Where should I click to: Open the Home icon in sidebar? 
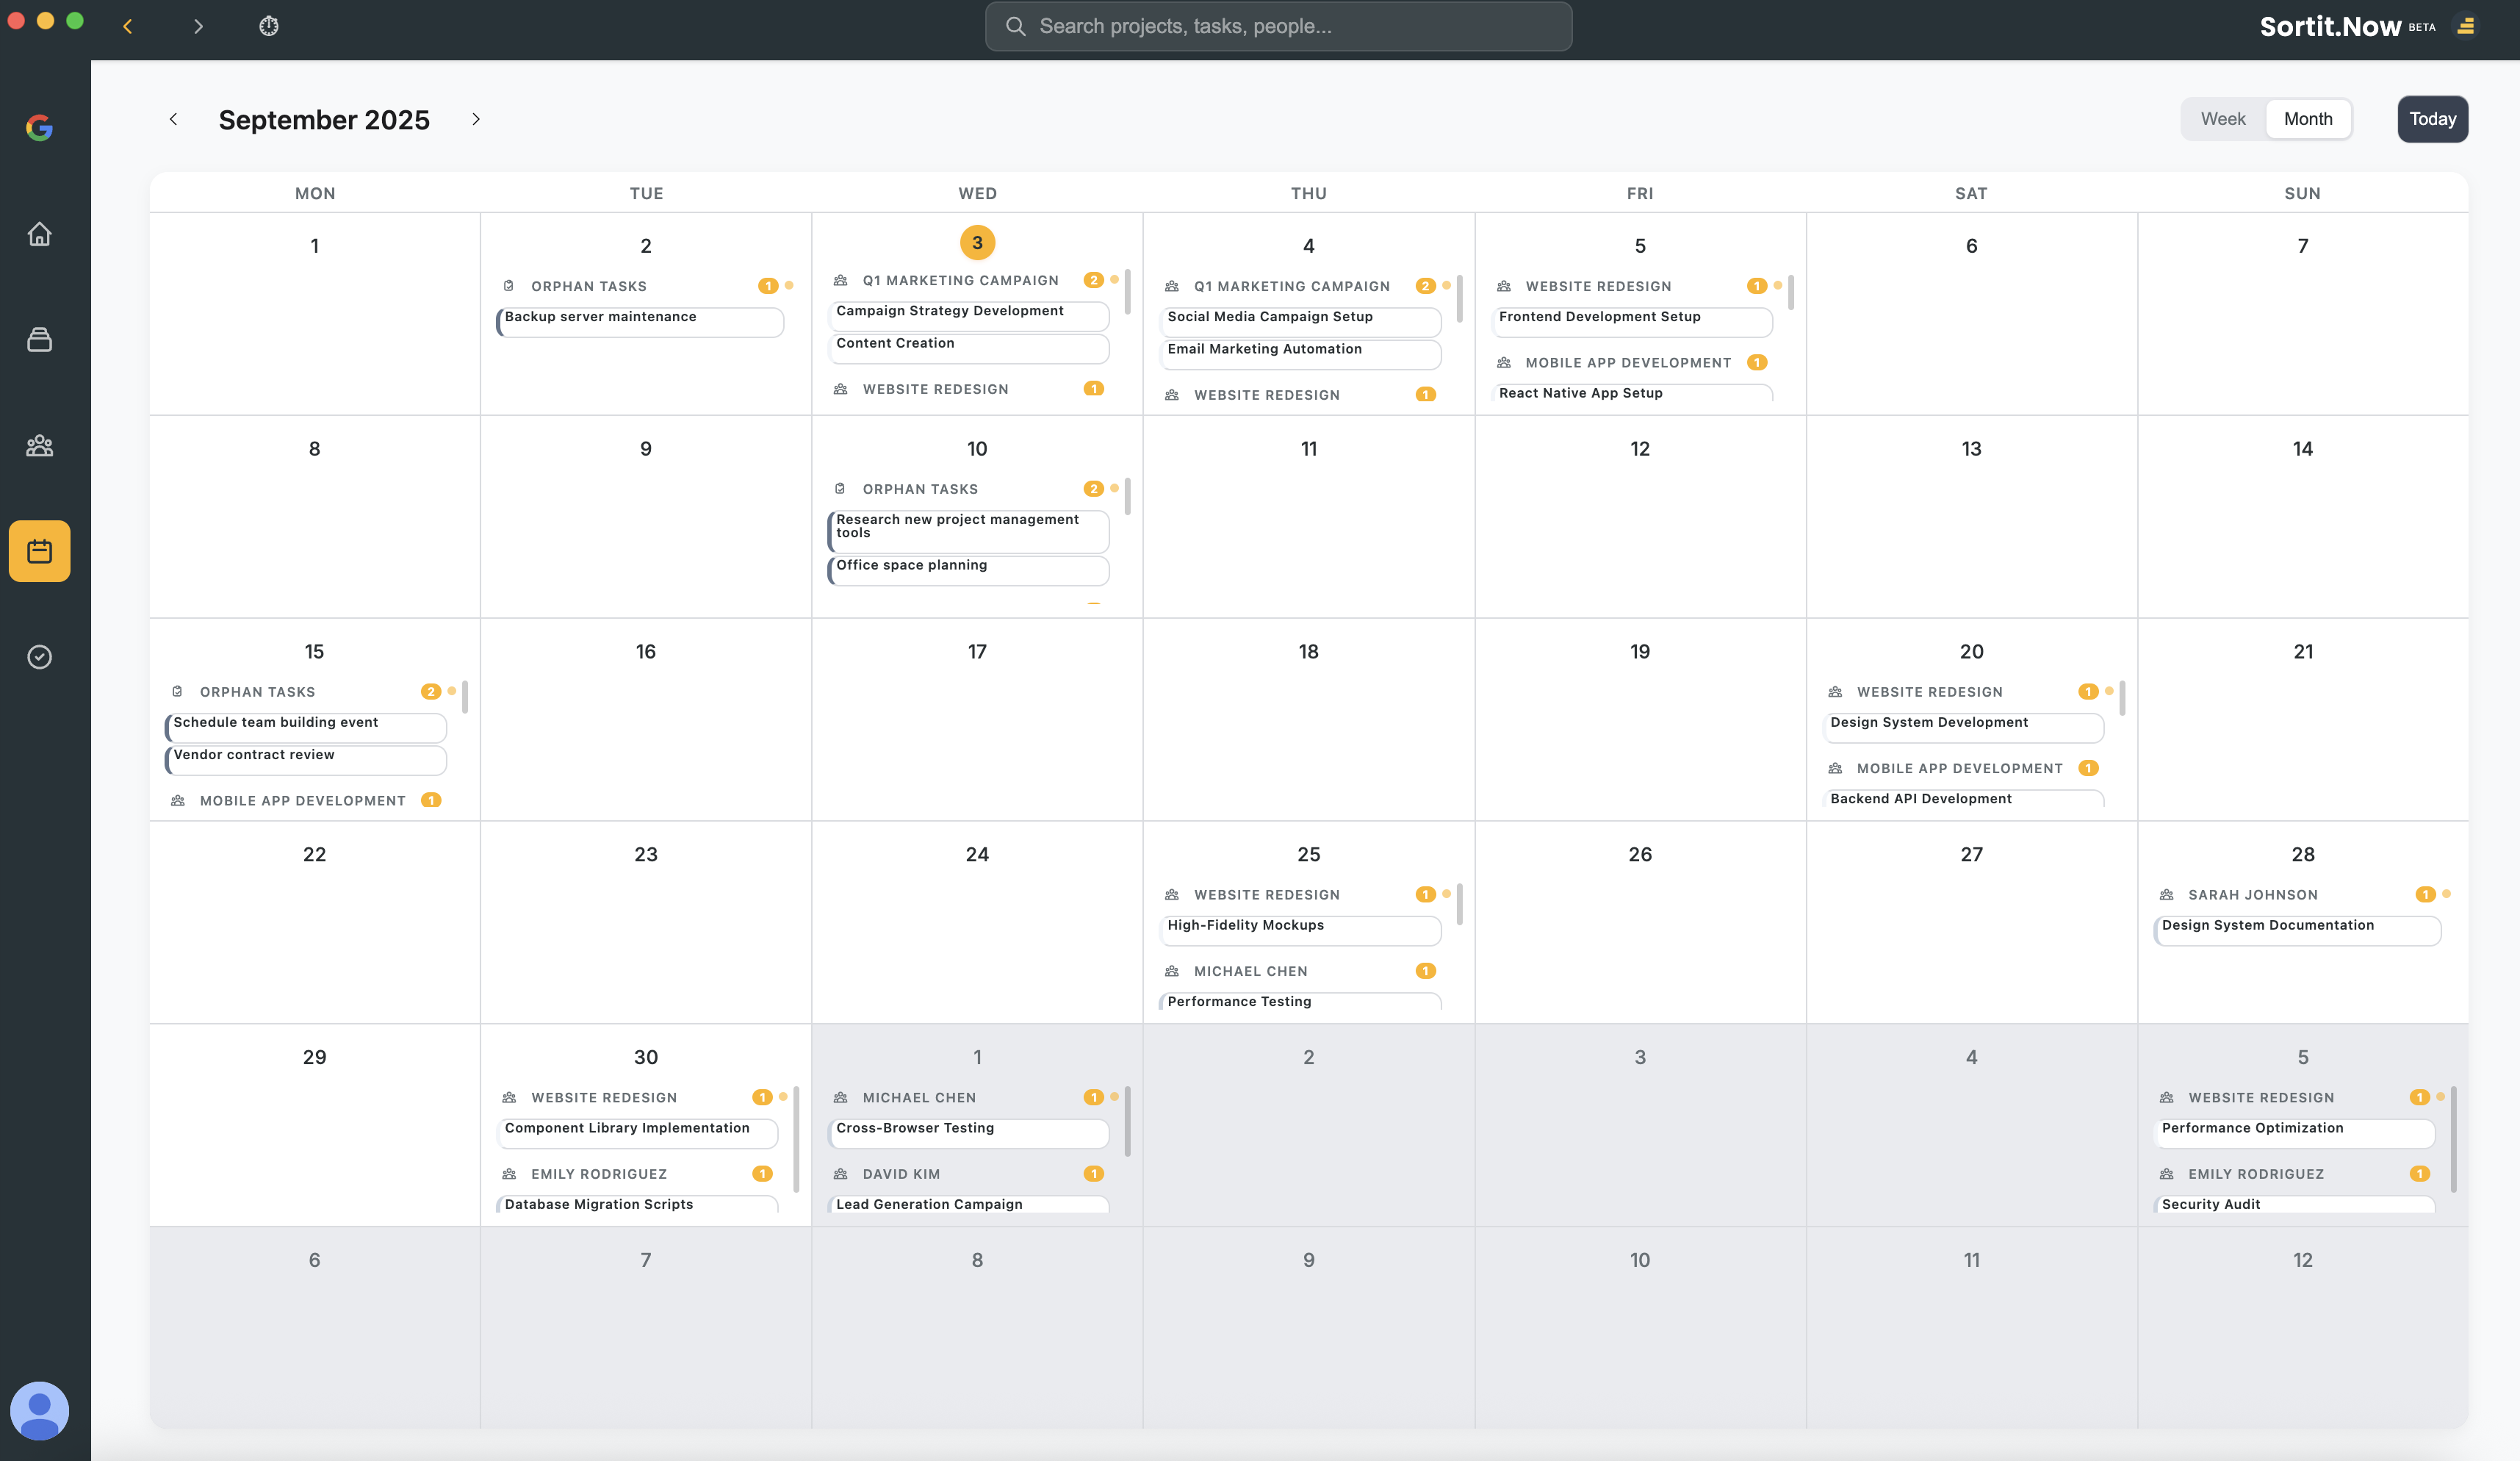point(39,234)
